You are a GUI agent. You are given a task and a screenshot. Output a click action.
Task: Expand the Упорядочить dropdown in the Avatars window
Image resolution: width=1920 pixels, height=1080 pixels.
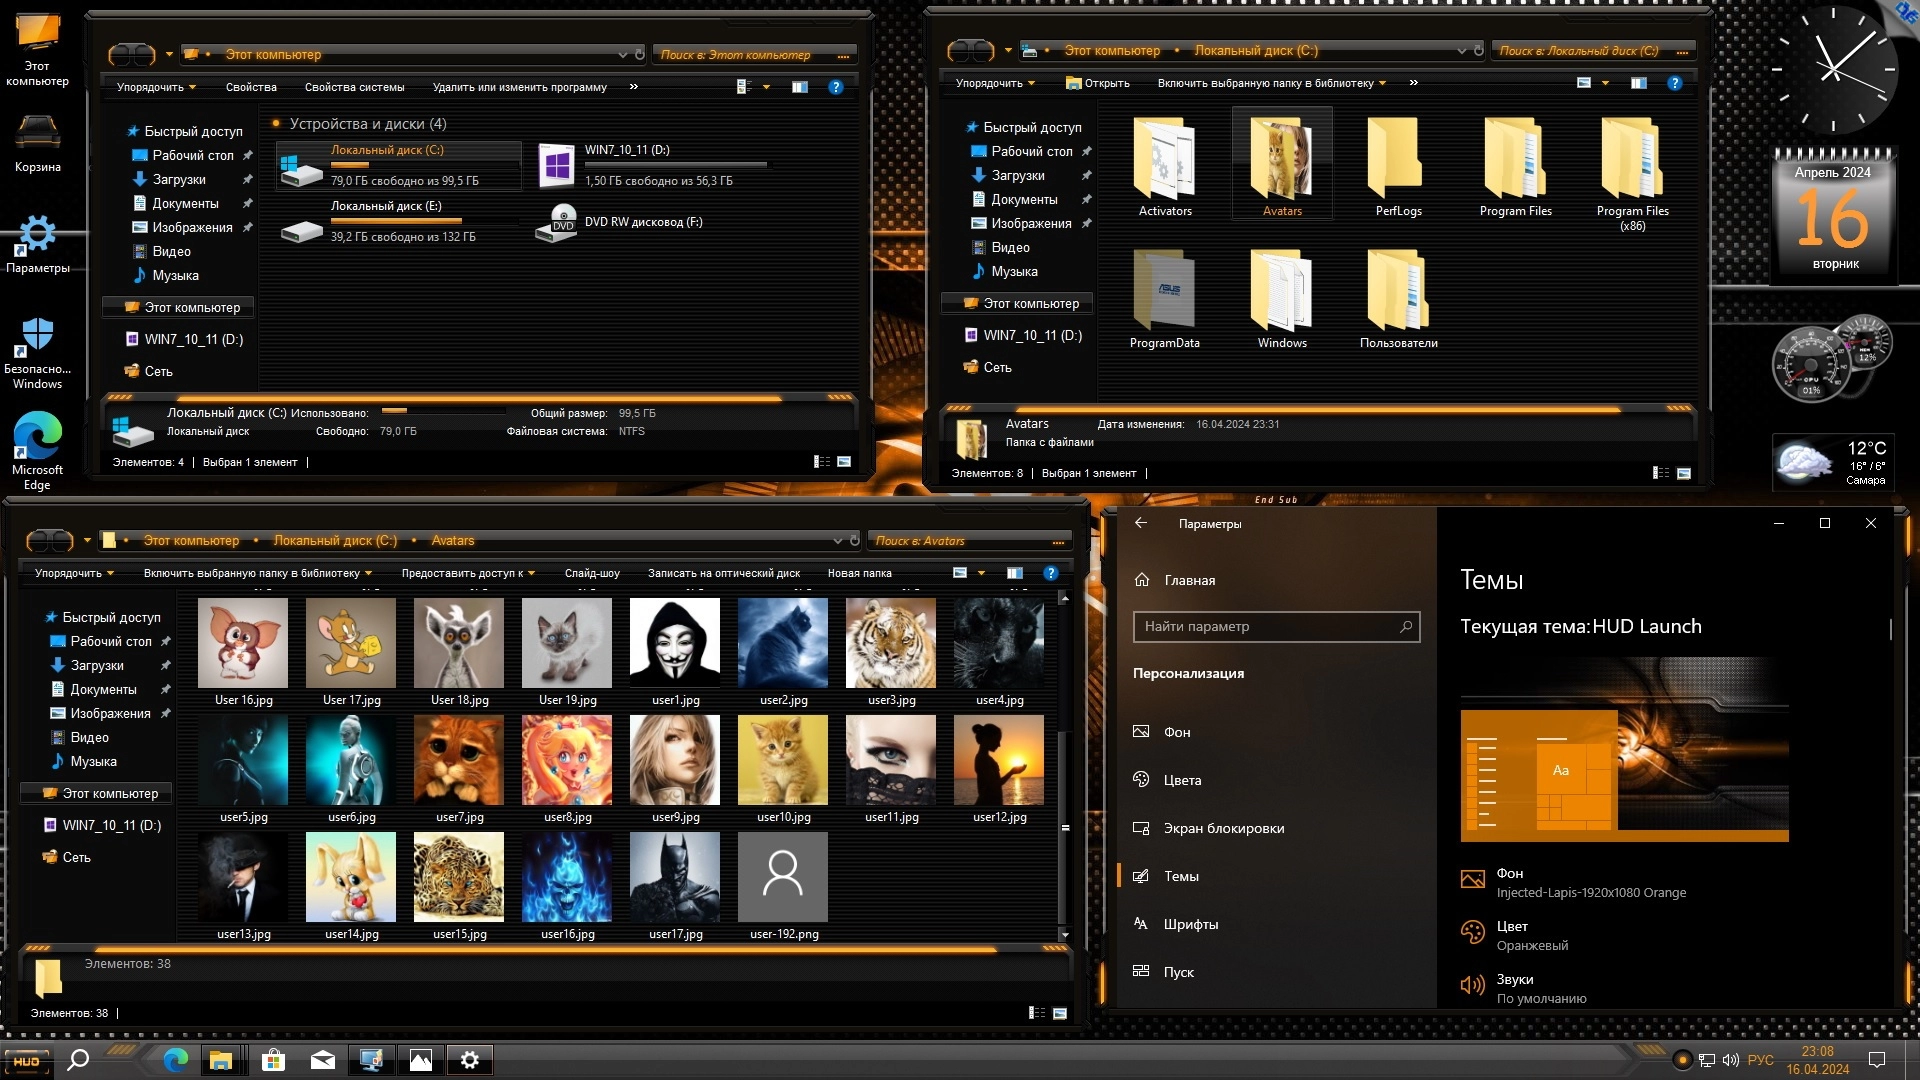[74, 573]
